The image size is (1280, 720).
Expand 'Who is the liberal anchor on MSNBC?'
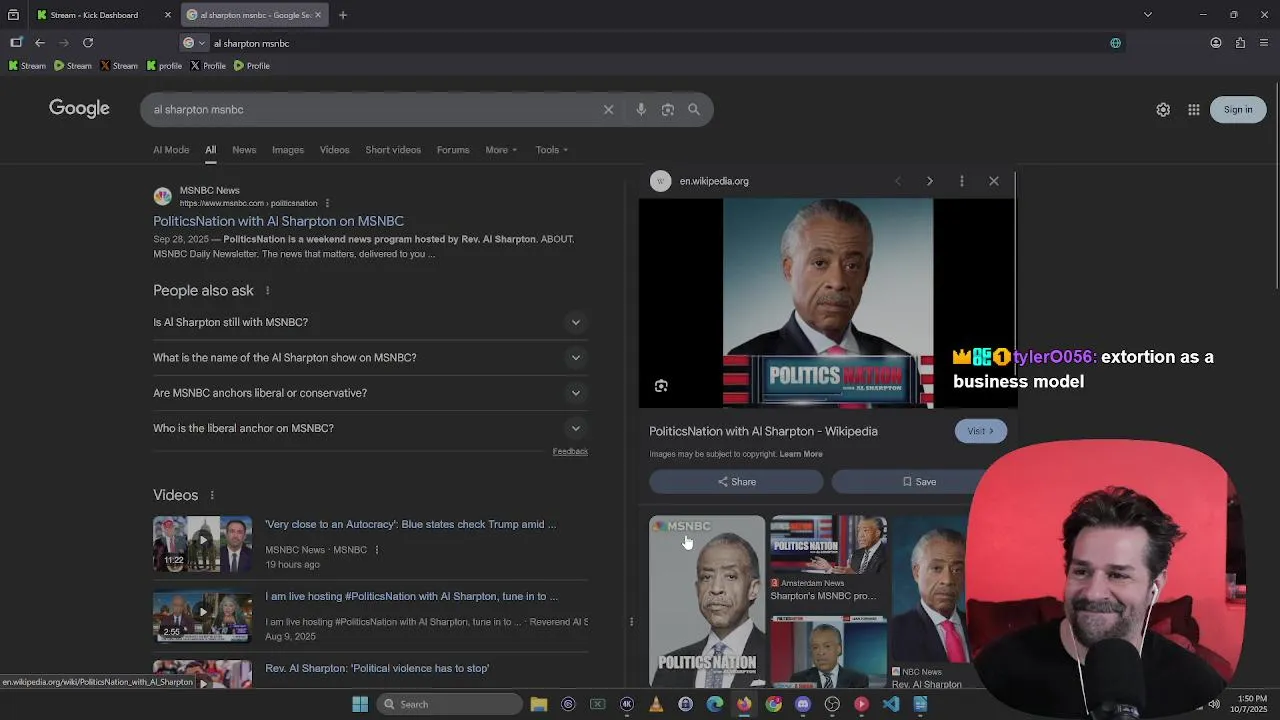click(370, 428)
